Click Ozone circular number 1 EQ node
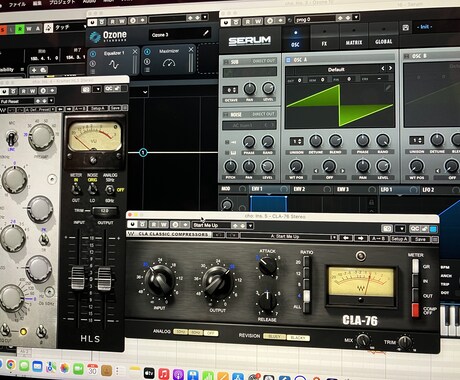 click(143, 153)
